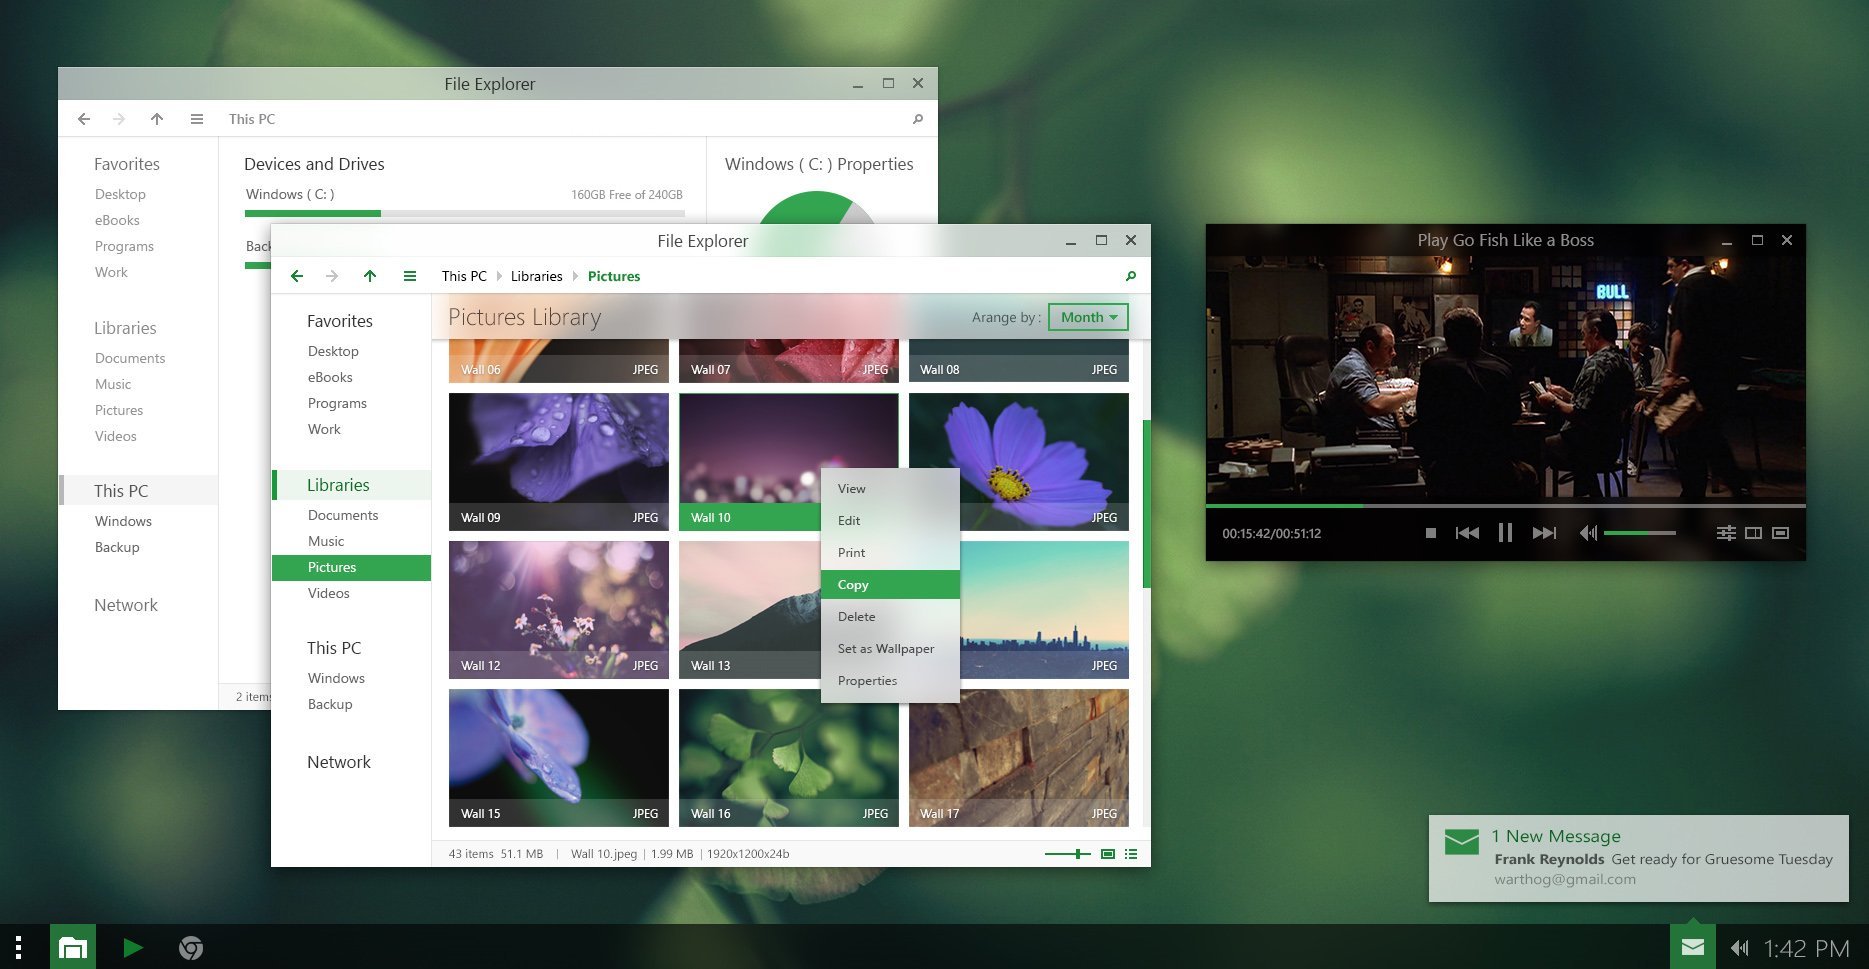This screenshot has width=1869, height=969.
Task: Open the hamburger menu in File Explorer
Action: (410, 276)
